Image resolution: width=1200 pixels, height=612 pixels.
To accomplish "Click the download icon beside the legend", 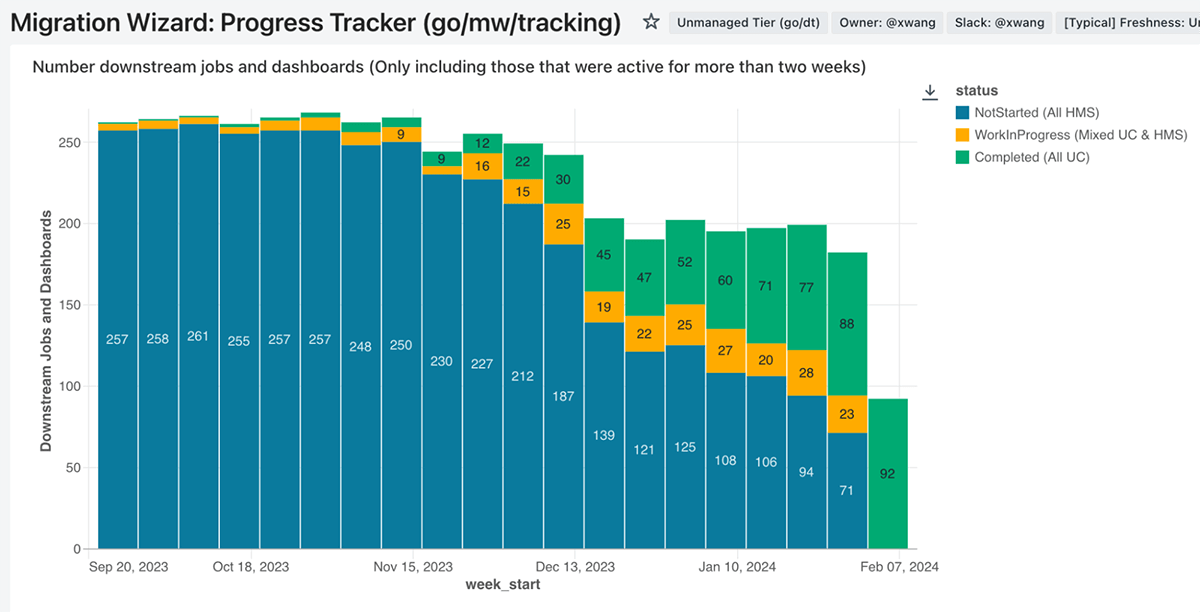I will pyautogui.click(x=929, y=92).
